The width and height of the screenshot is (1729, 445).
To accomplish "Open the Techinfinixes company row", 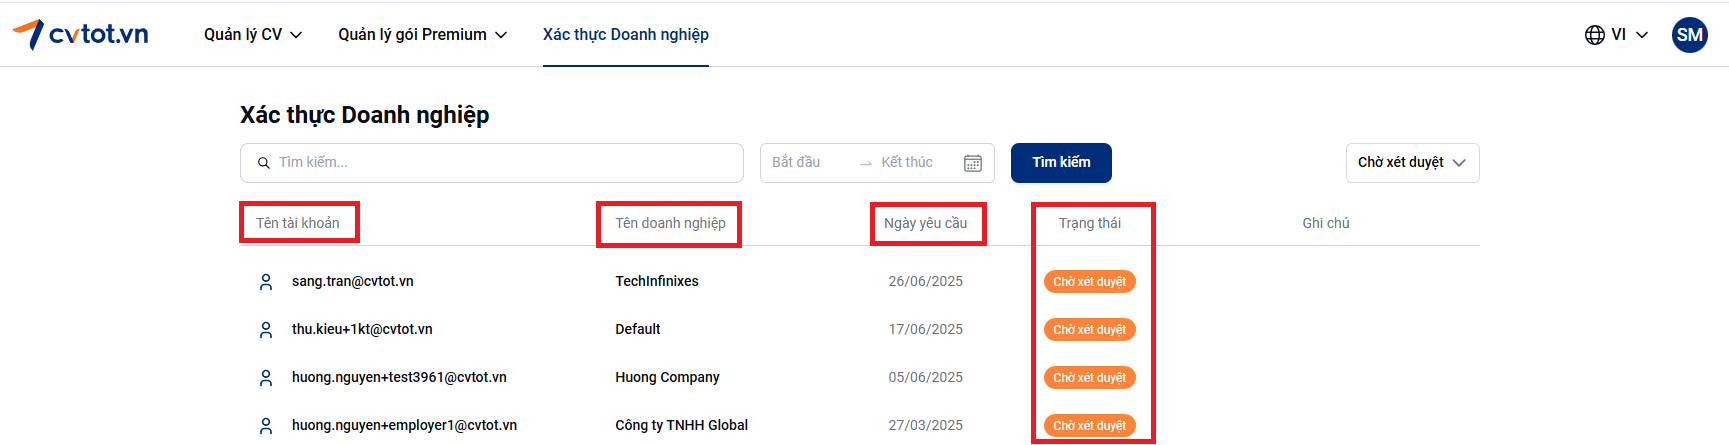I will [x=657, y=282].
